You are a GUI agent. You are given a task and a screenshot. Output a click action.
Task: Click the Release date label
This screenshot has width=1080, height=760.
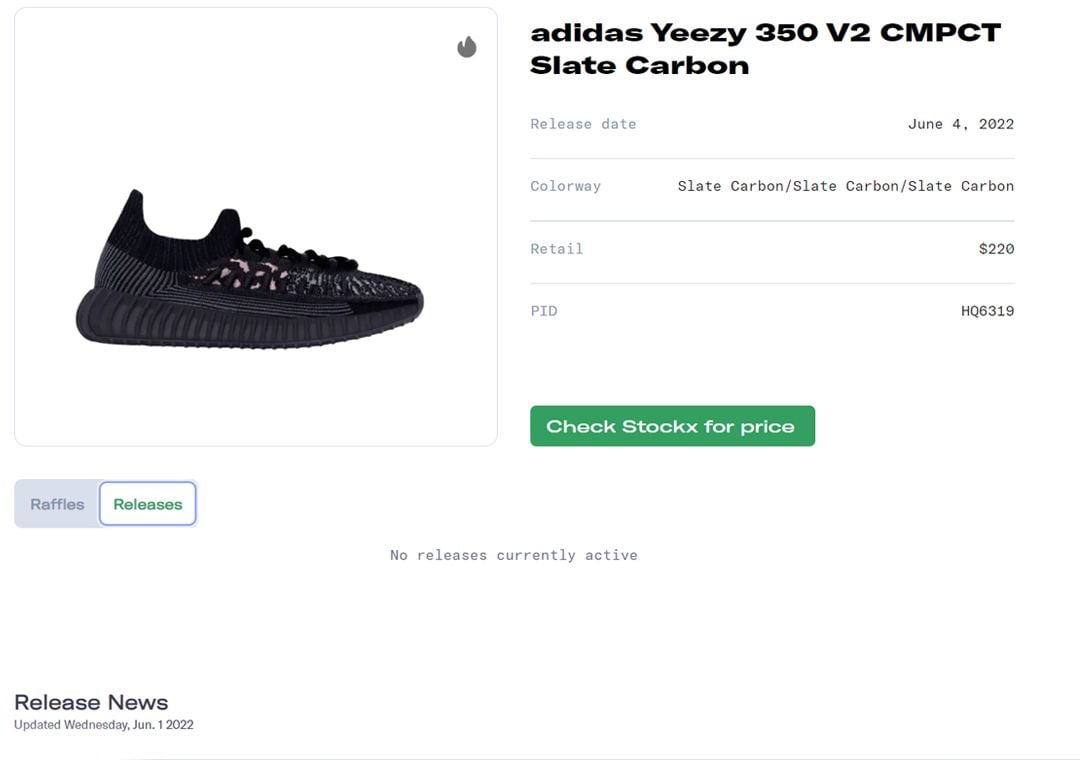[583, 124]
